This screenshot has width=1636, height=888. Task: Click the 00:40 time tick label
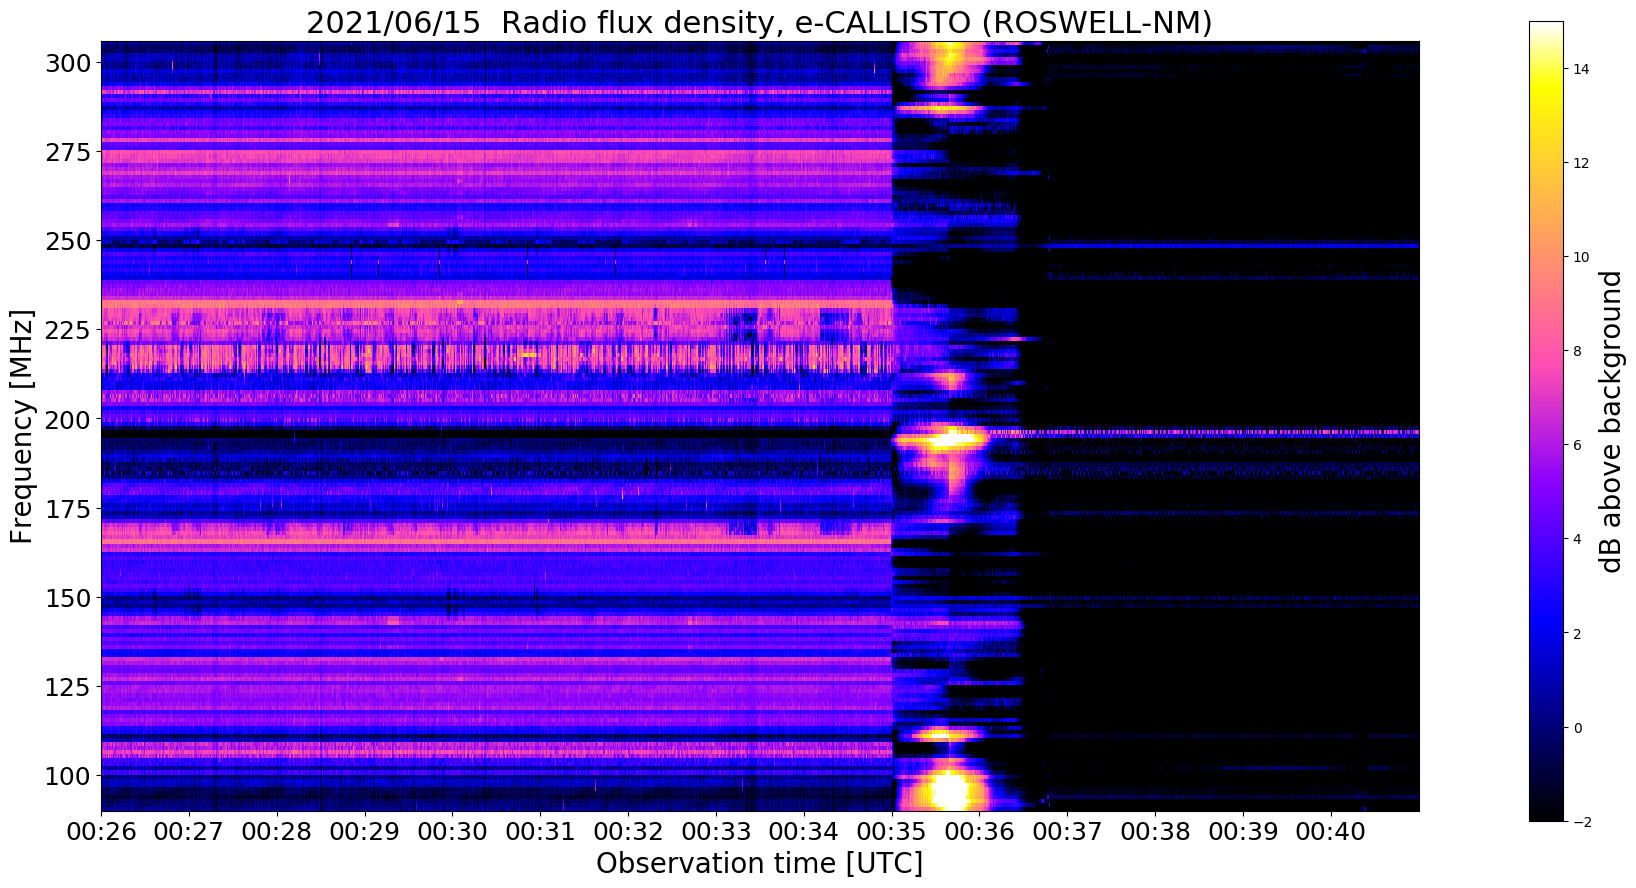coord(1332,832)
